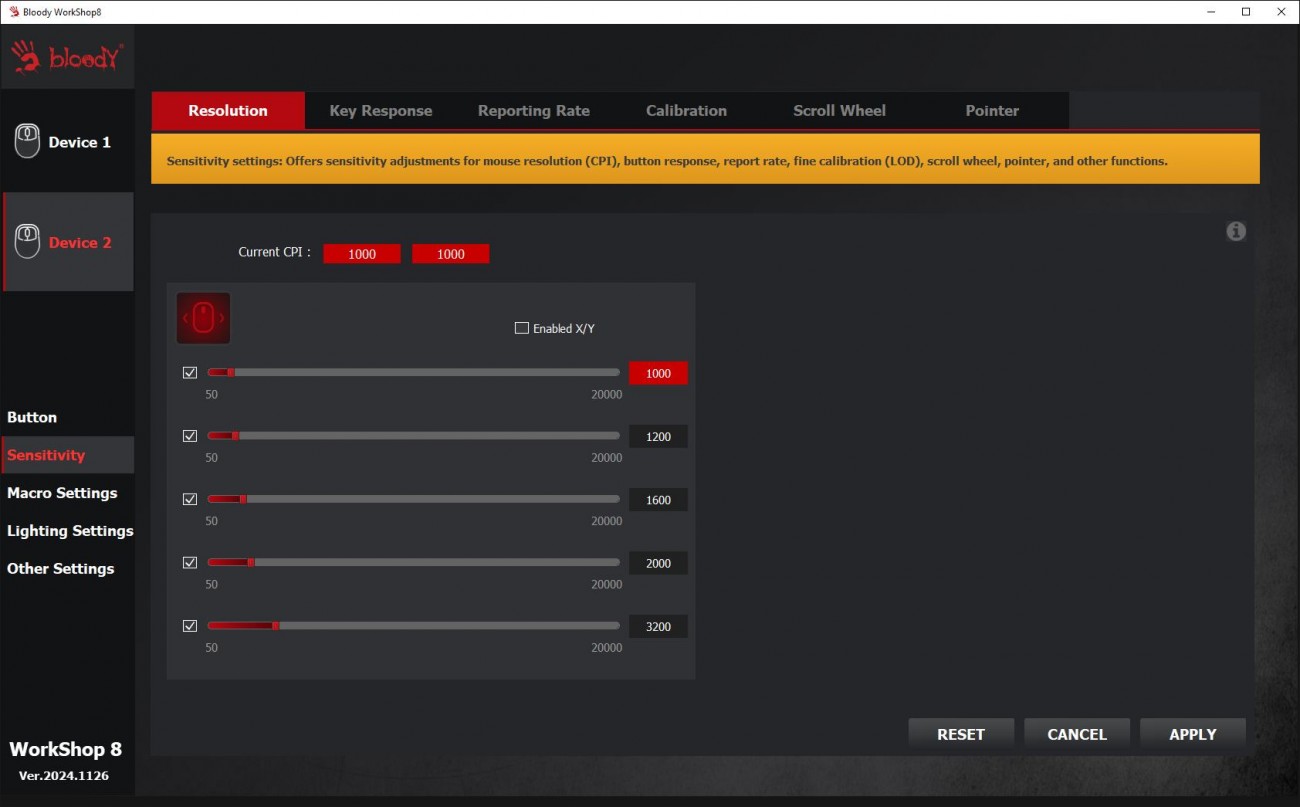Image resolution: width=1300 pixels, height=807 pixels.
Task: Open Macro Settings in the sidebar
Action: coord(62,493)
